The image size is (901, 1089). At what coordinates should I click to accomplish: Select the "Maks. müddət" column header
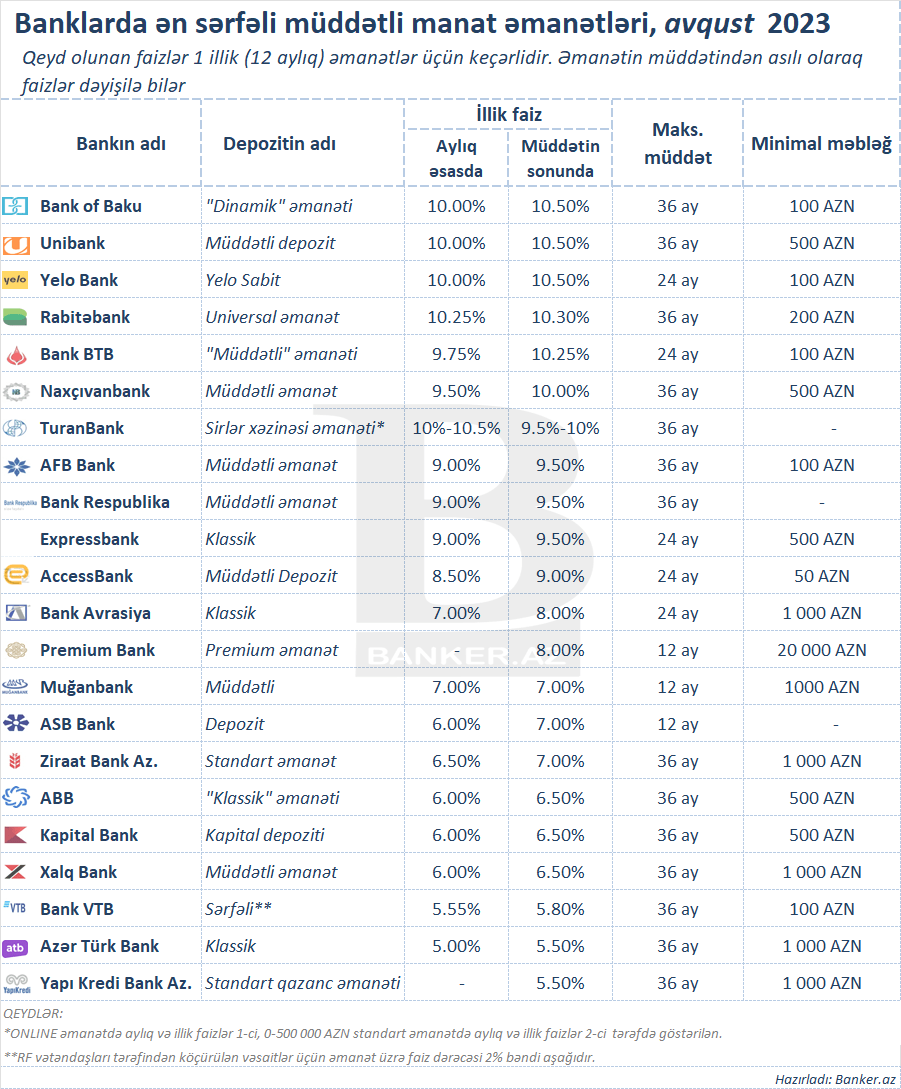(x=678, y=144)
